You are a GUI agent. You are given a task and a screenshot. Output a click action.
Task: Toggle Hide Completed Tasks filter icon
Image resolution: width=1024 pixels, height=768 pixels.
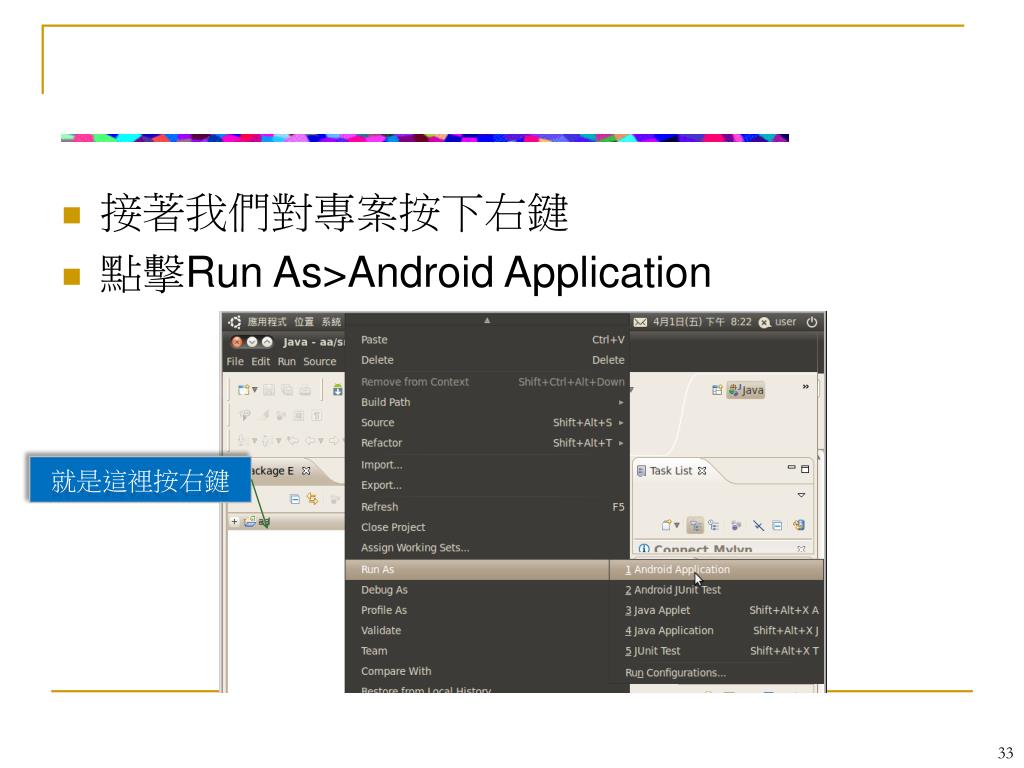tap(758, 525)
